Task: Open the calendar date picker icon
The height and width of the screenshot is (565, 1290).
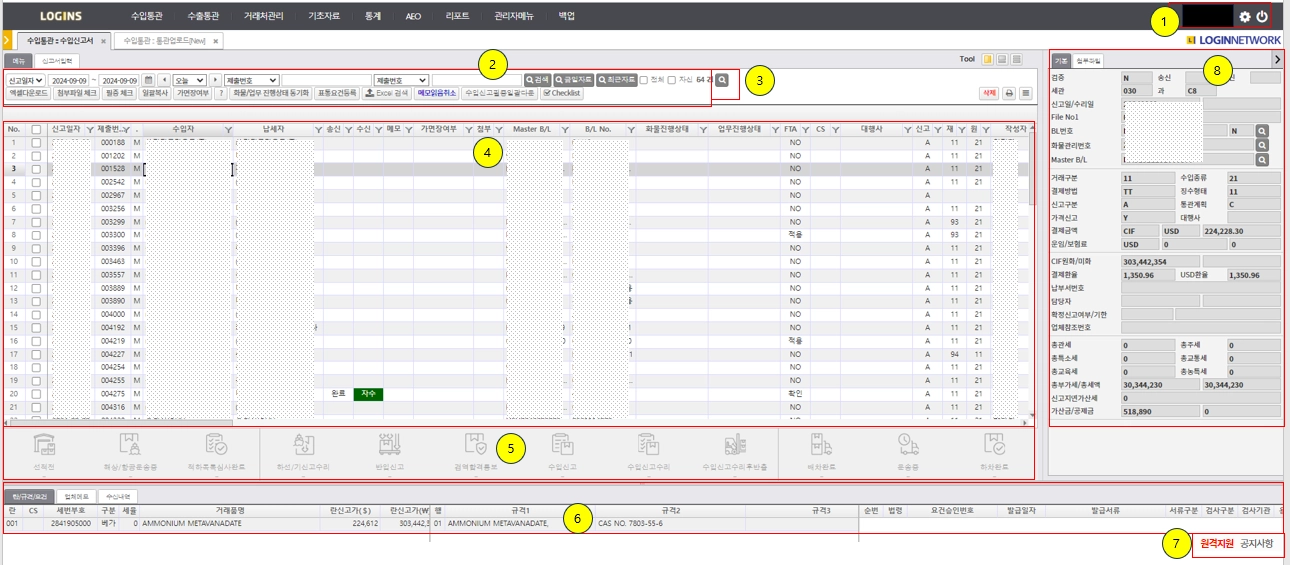Action: point(148,80)
